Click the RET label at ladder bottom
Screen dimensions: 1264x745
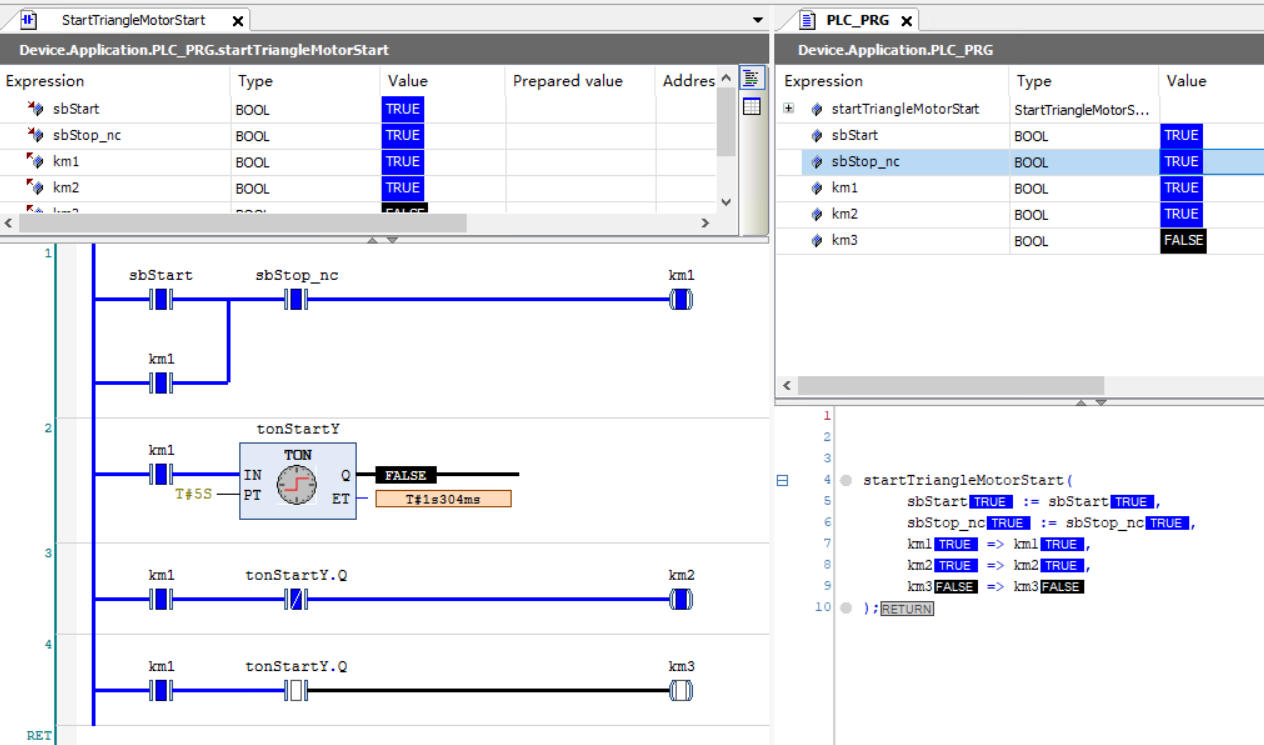39,735
